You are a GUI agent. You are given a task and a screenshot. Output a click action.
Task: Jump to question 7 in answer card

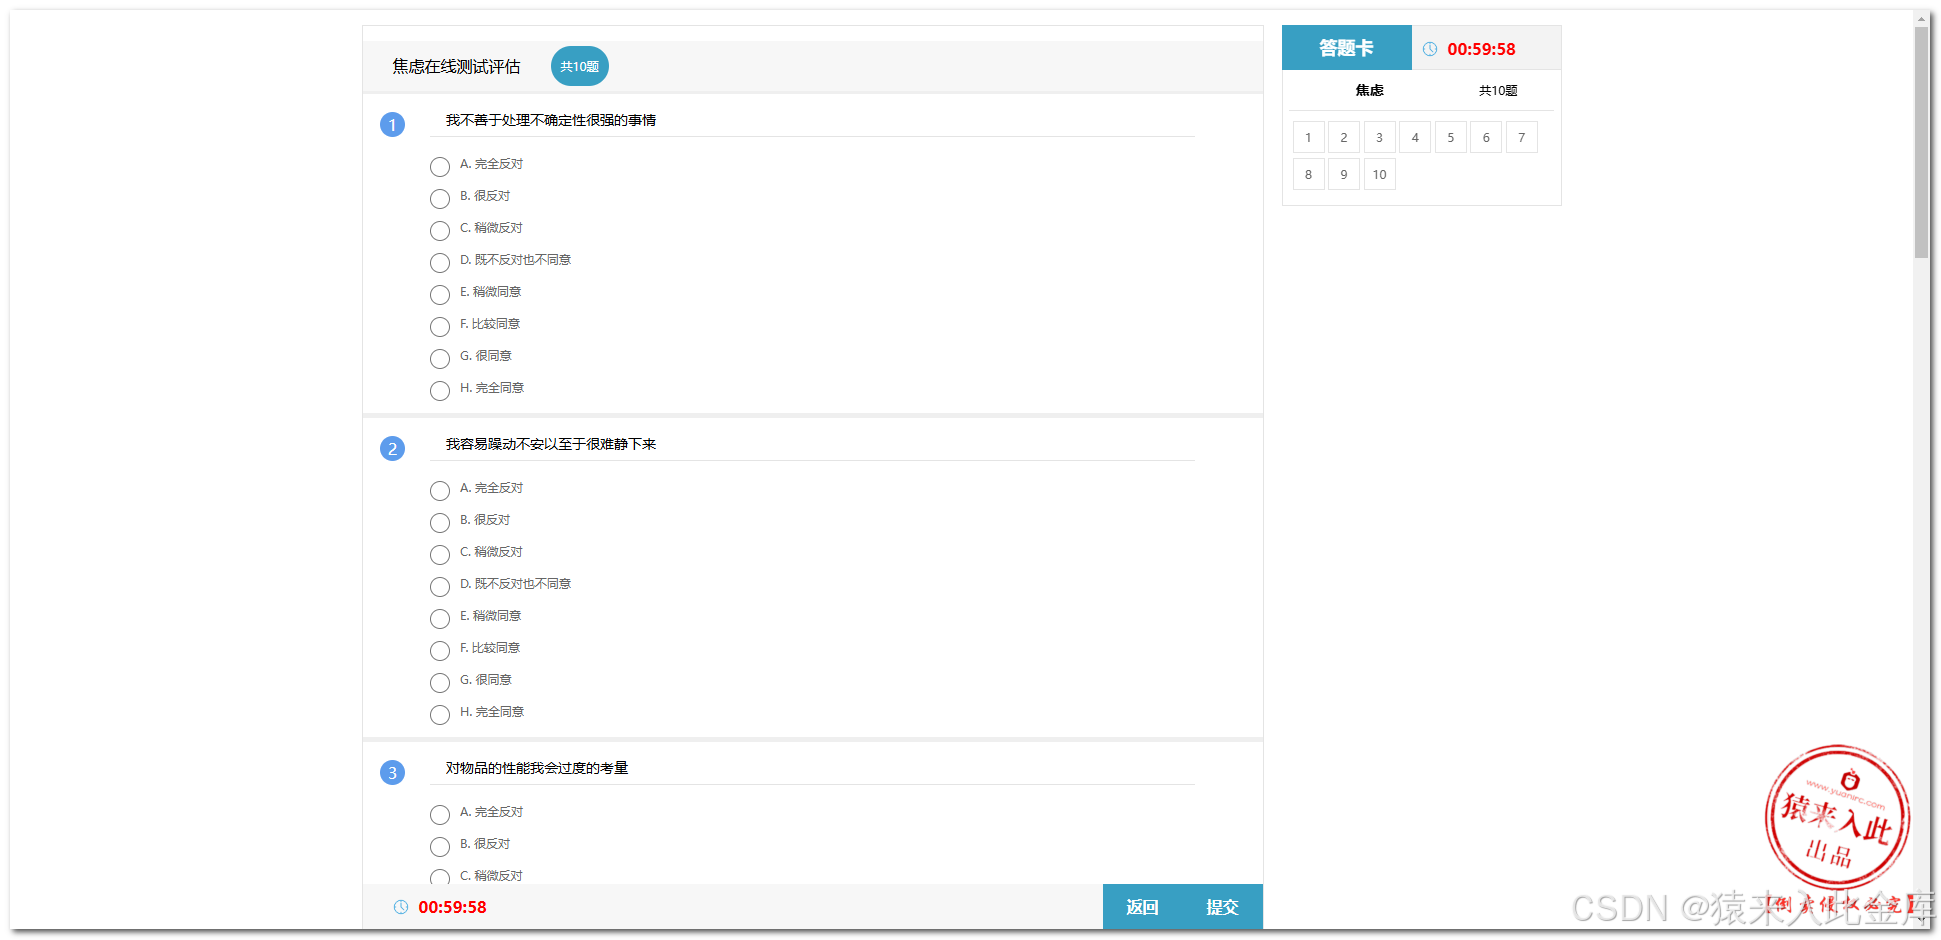coord(1522,137)
